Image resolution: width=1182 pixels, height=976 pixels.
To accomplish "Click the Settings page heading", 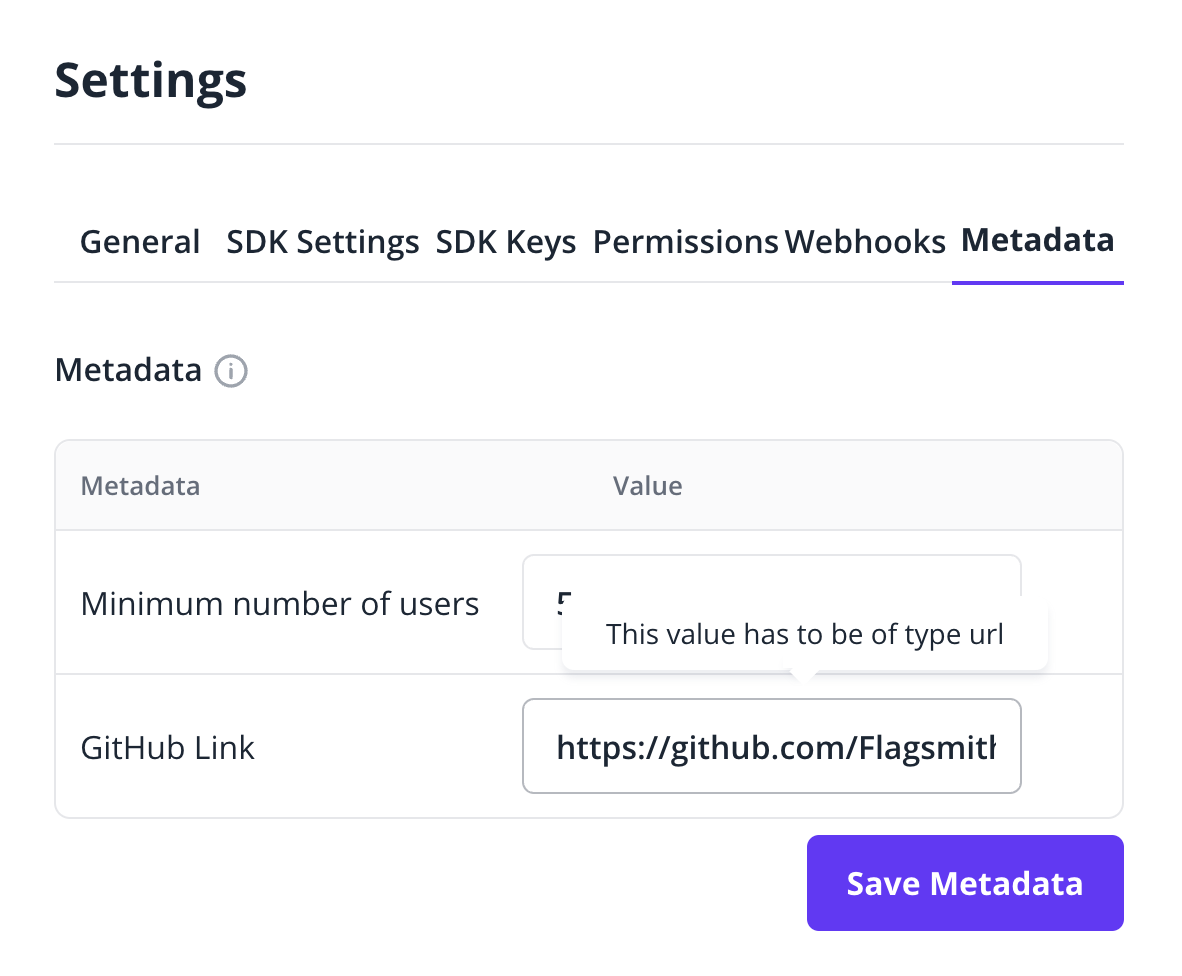I will [151, 81].
